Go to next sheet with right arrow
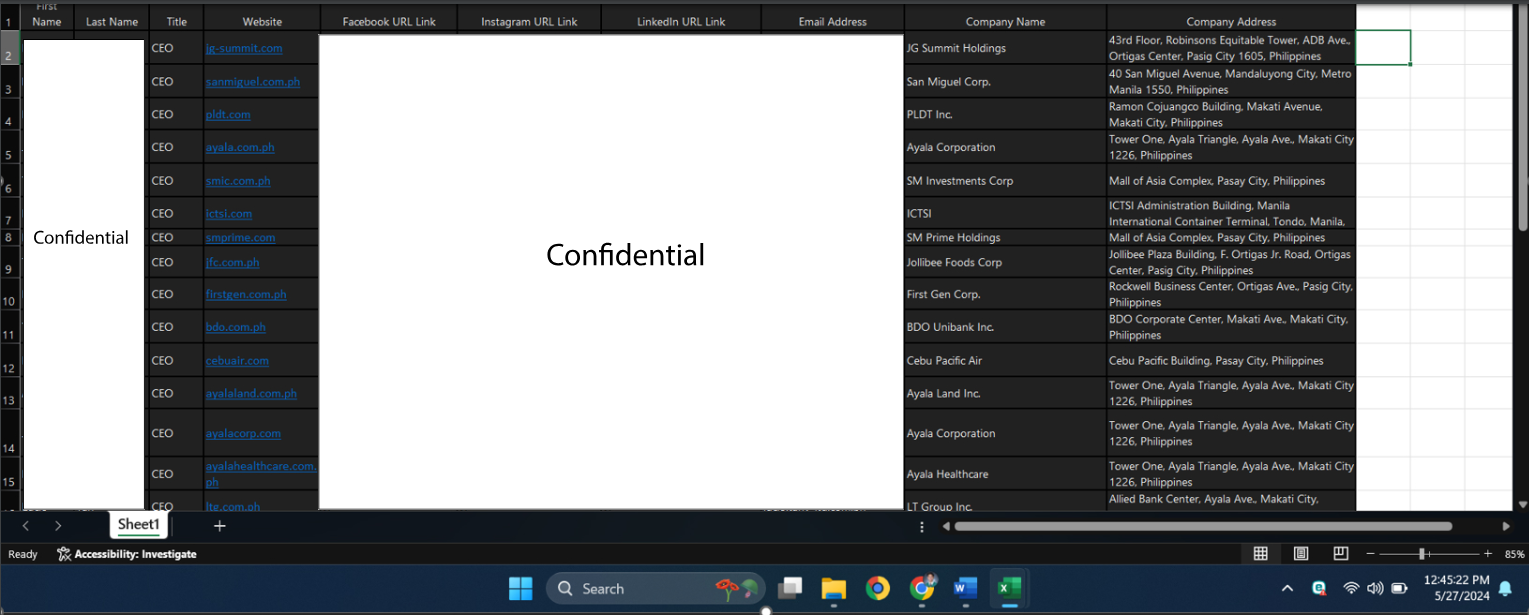 (58, 525)
